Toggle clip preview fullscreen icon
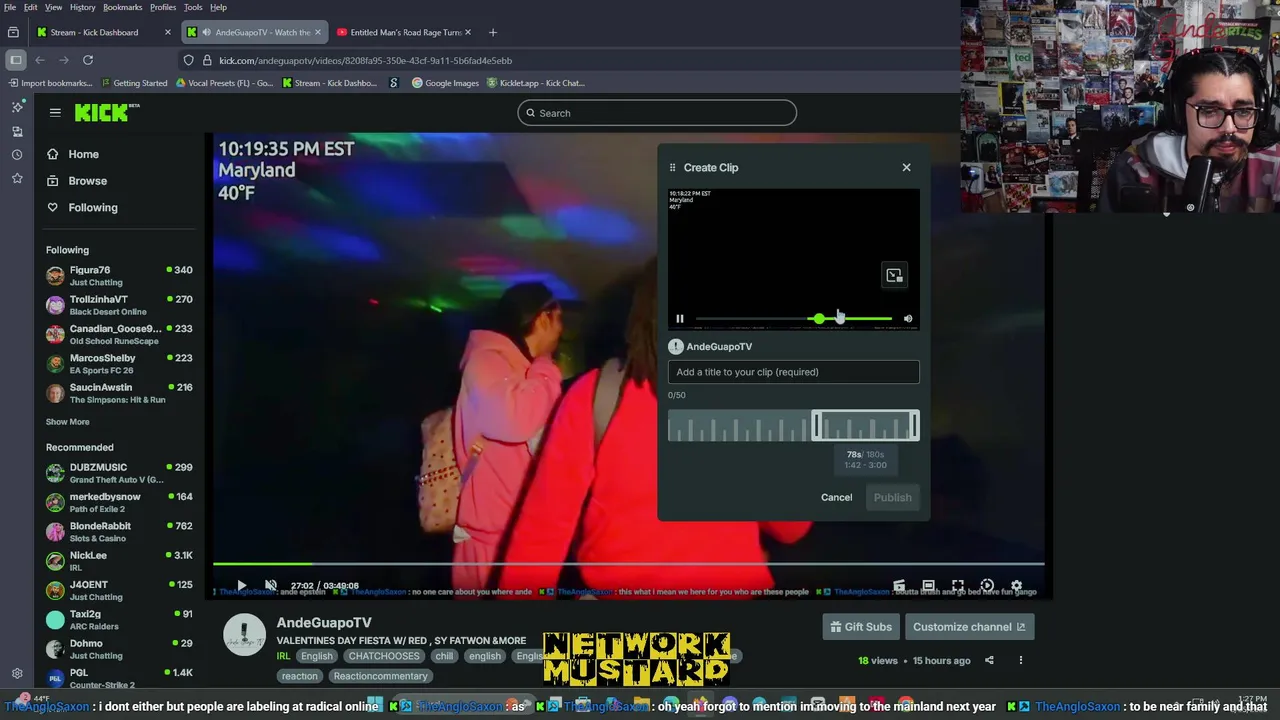The height and width of the screenshot is (720, 1280). pyautogui.click(x=894, y=275)
